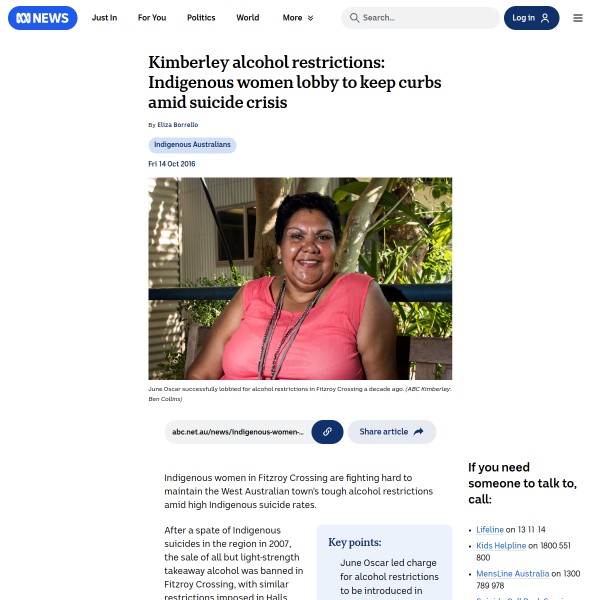This screenshot has width=600, height=600.
Task: Open the Just In section
Action: point(104,18)
